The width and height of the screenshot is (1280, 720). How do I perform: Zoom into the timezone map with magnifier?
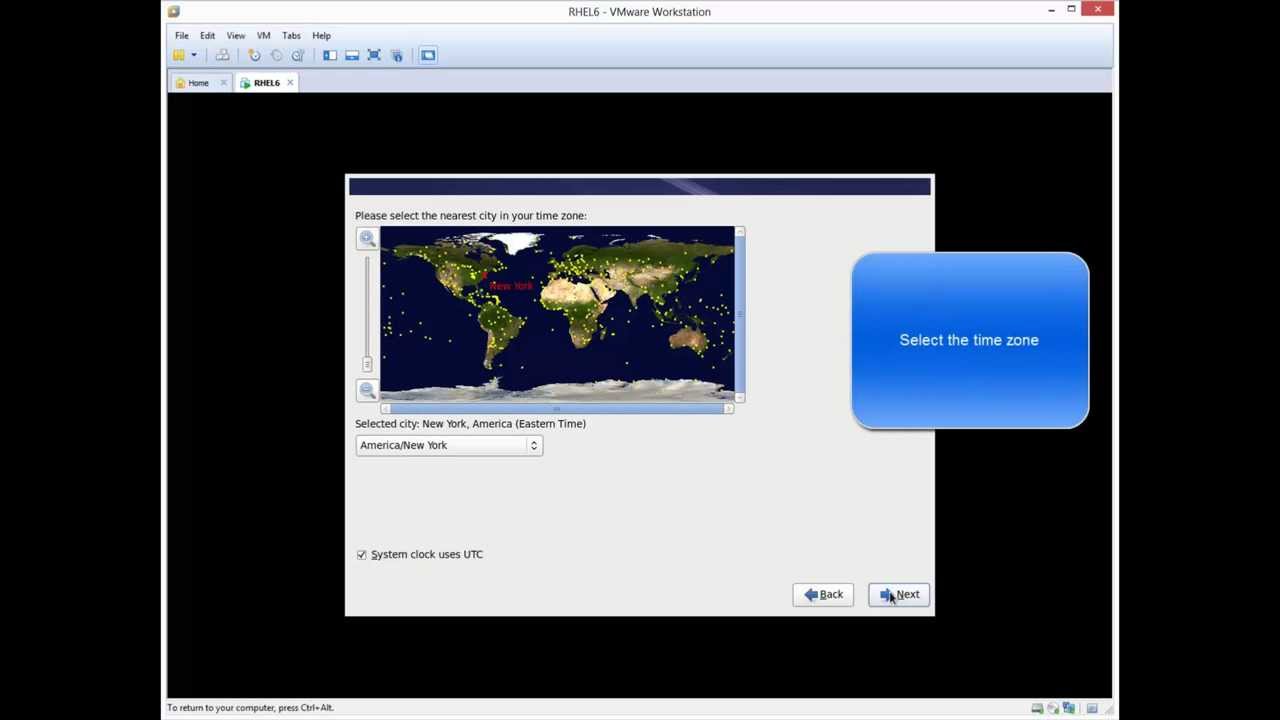click(367, 238)
